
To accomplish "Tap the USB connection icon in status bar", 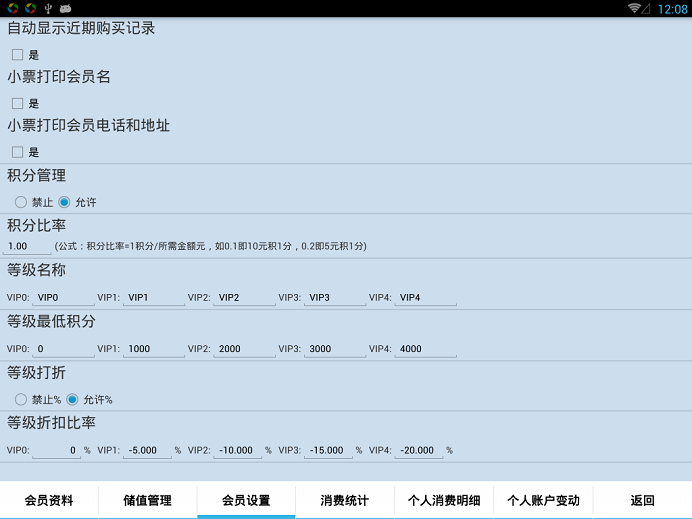I will coord(47,8).
